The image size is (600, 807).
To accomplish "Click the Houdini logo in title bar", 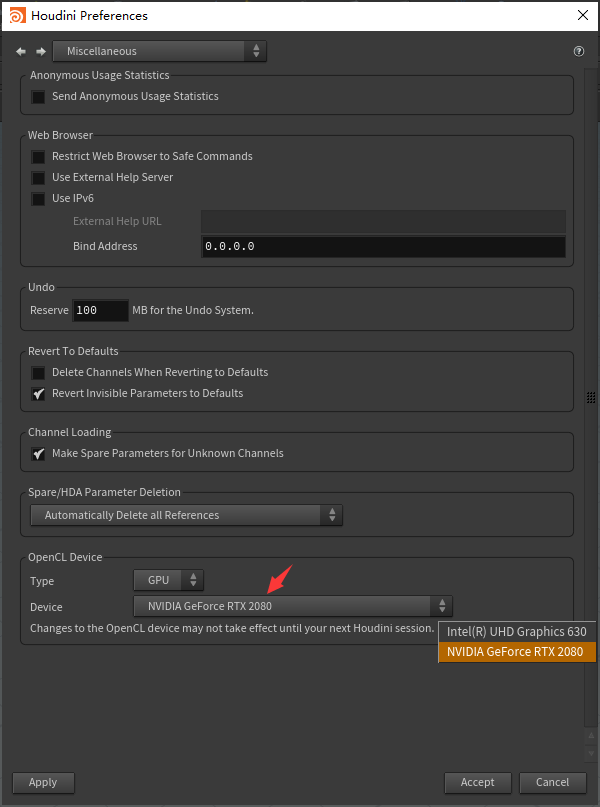I will (x=17, y=15).
